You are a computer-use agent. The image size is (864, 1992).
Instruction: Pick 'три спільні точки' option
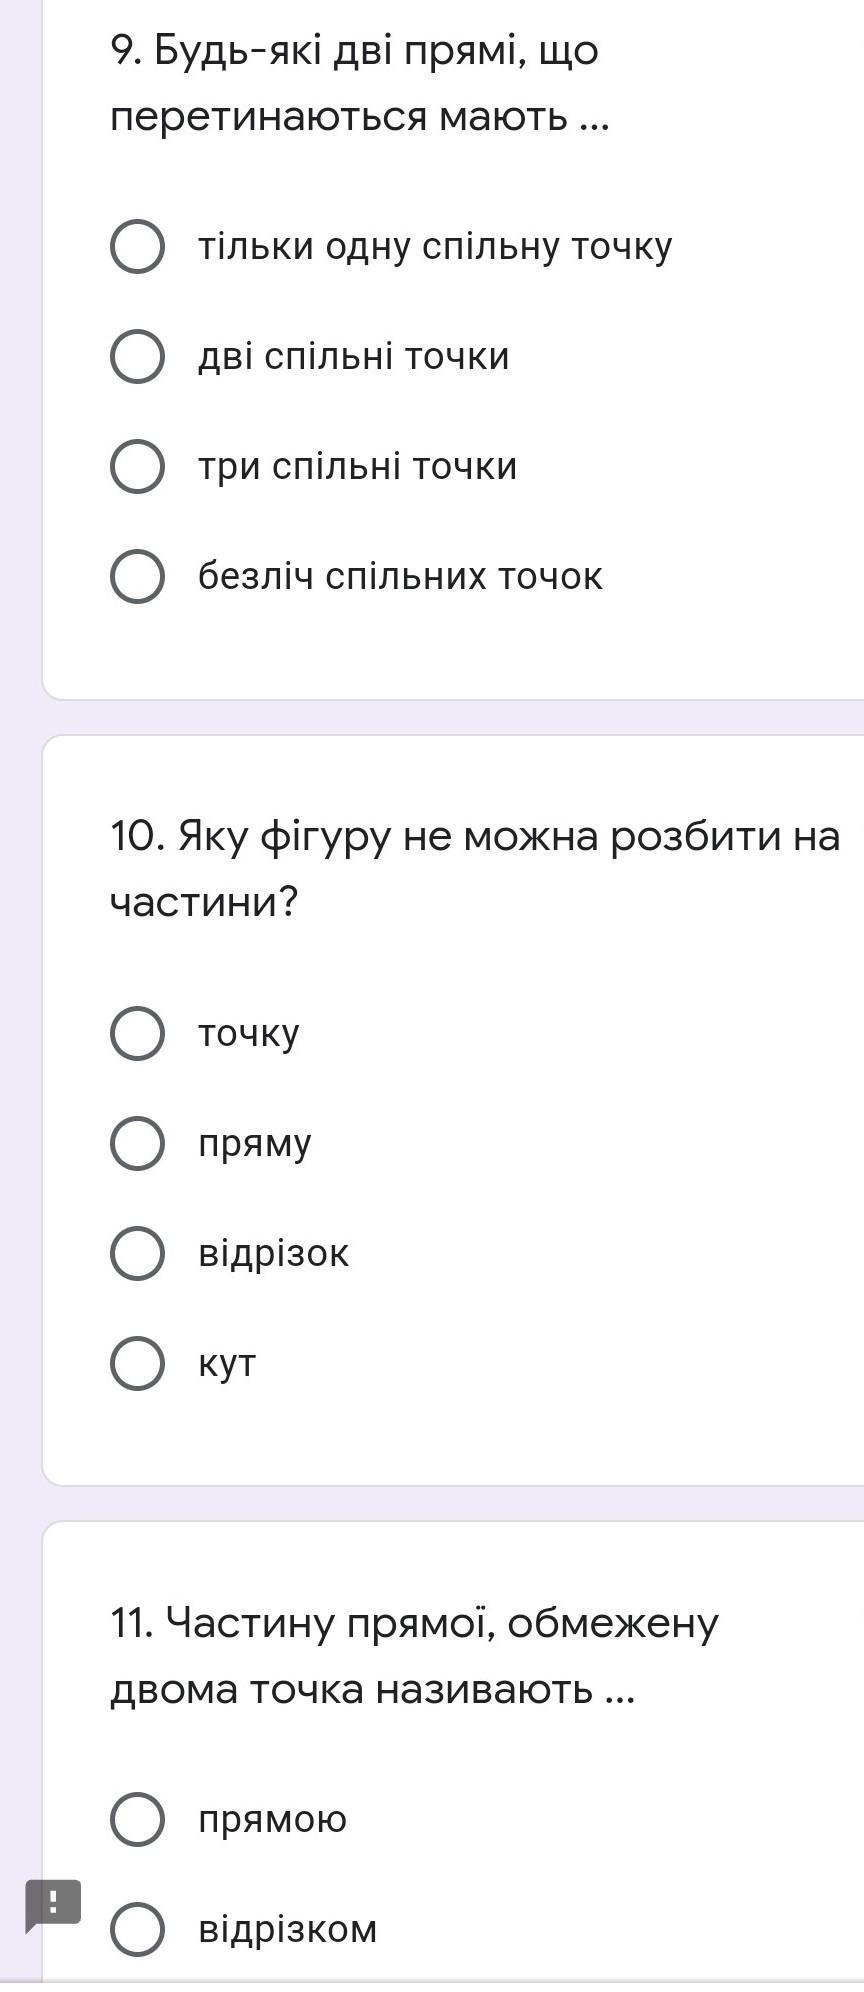137,467
